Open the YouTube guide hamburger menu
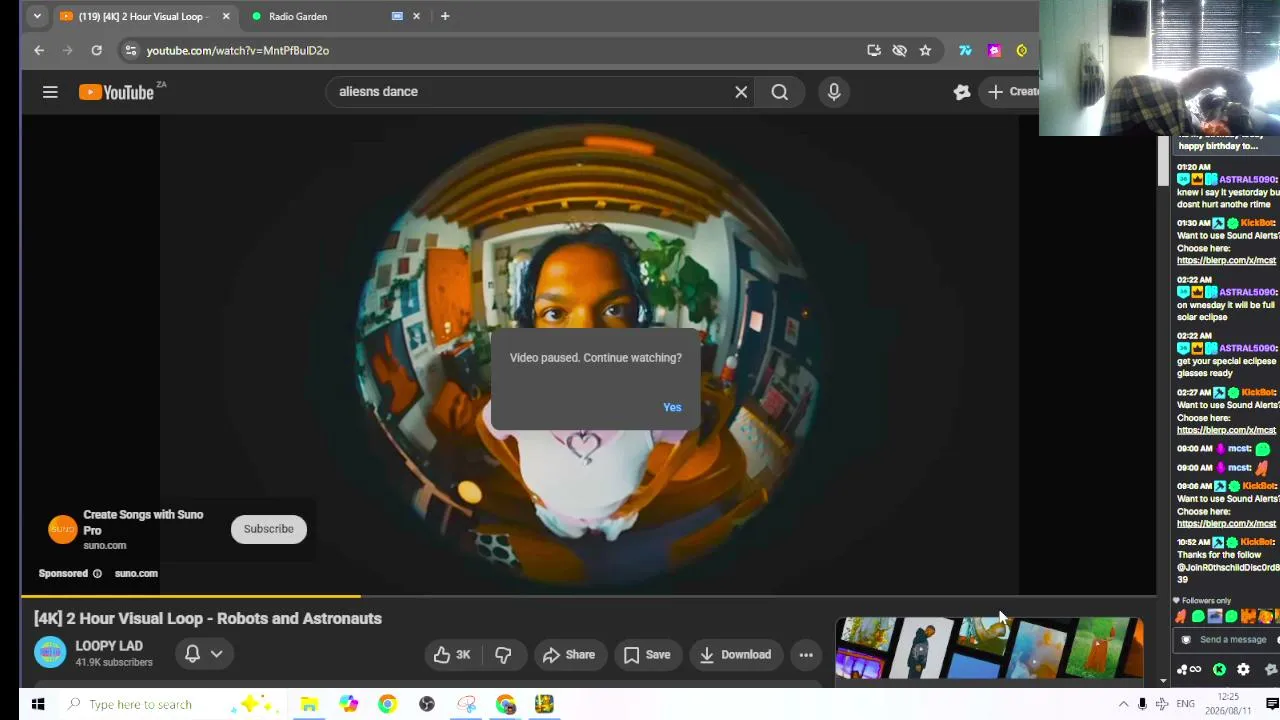 50,92
